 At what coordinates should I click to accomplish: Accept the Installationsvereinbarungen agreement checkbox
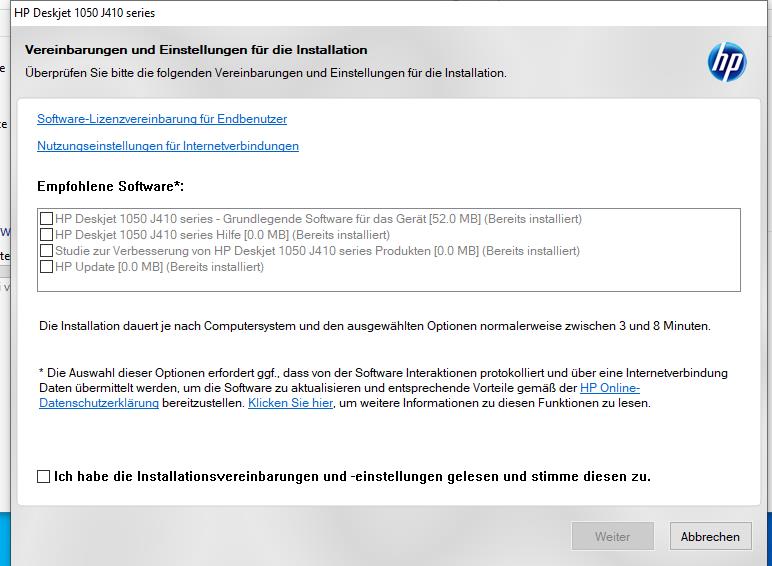tap(43, 476)
